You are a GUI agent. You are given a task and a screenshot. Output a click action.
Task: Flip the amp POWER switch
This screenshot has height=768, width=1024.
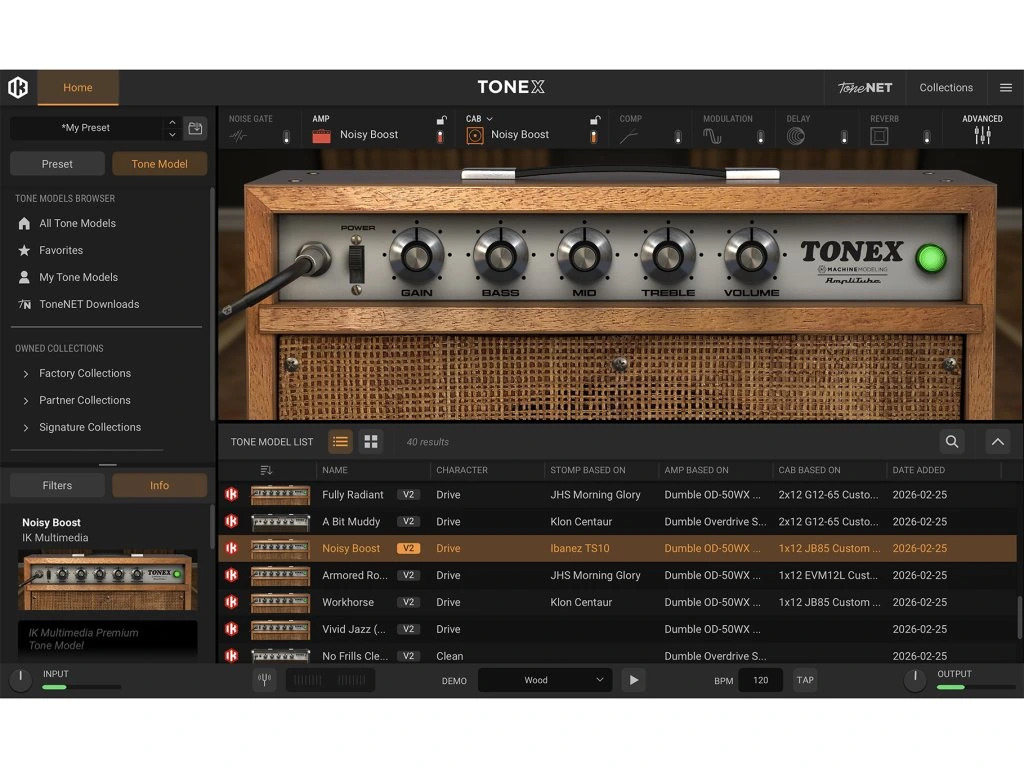coord(357,262)
